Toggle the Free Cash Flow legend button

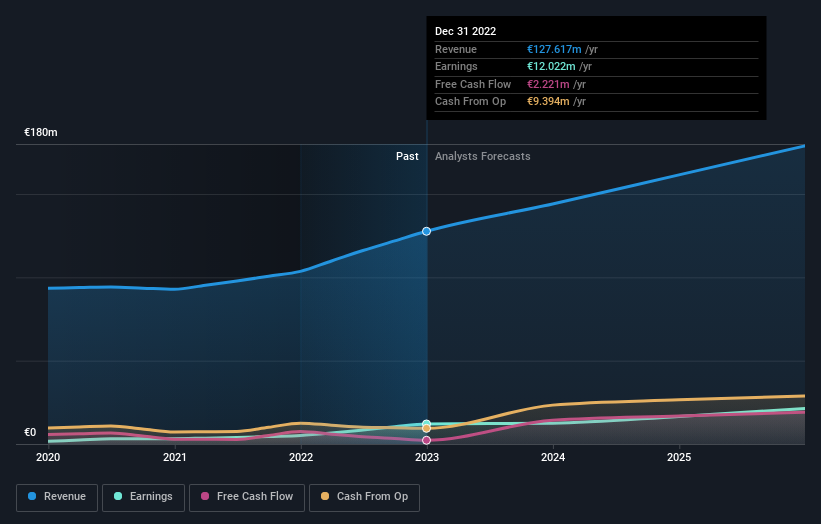click(x=247, y=497)
